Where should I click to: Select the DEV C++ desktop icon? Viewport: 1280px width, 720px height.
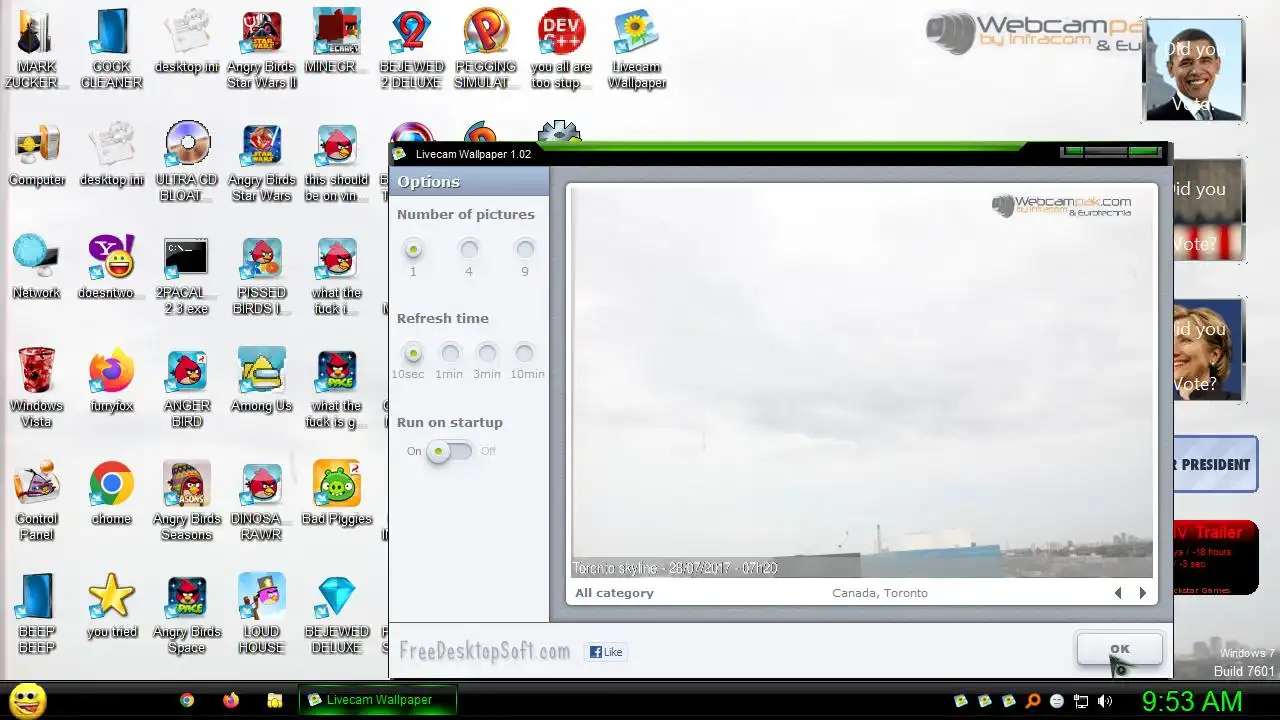click(561, 48)
